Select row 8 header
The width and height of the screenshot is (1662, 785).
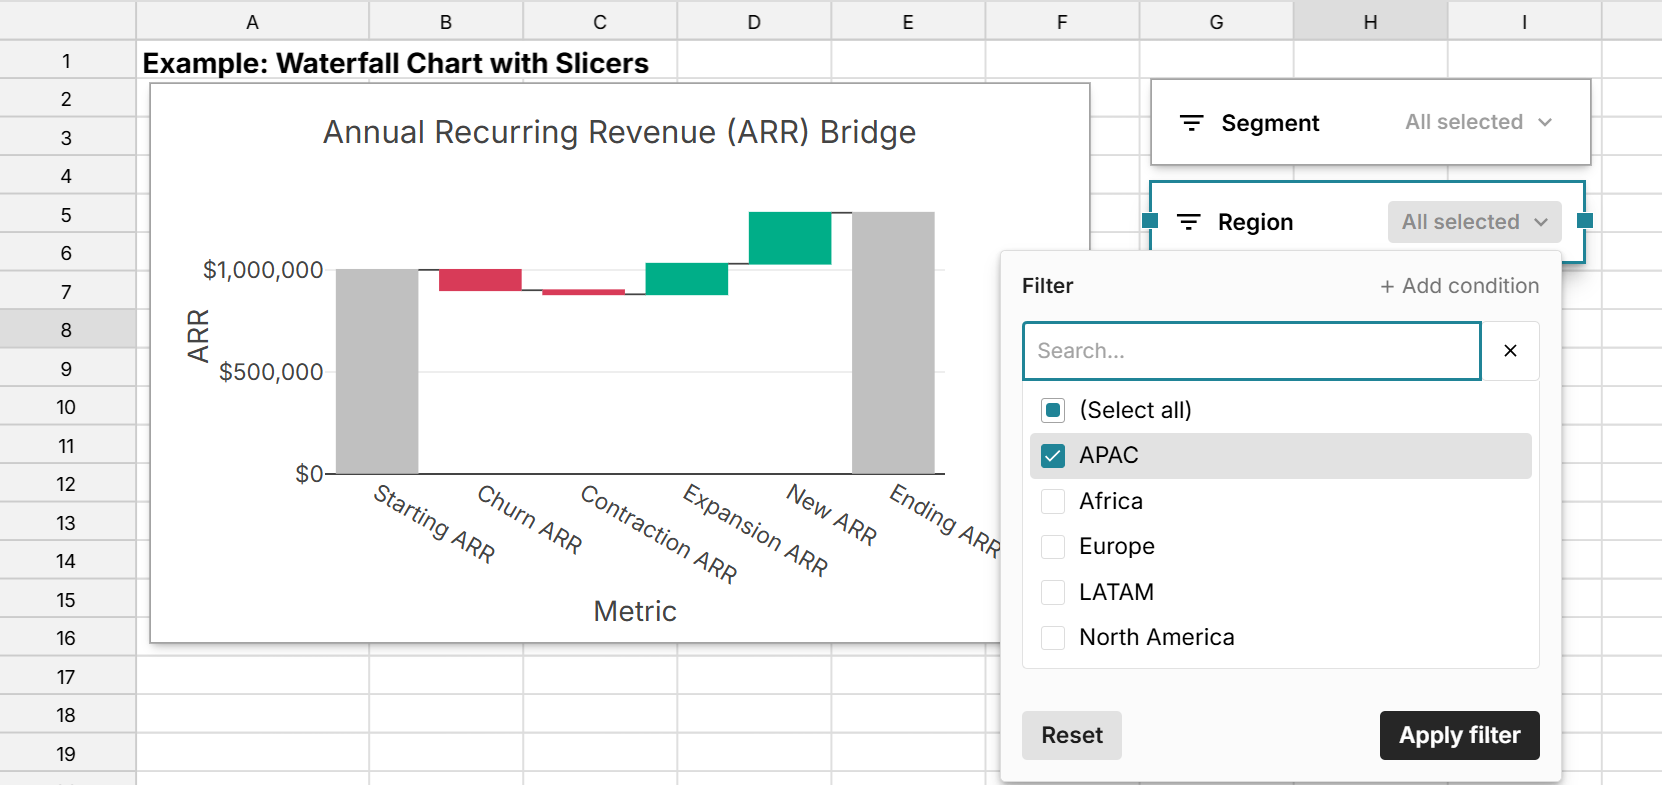click(x=66, y=330)
